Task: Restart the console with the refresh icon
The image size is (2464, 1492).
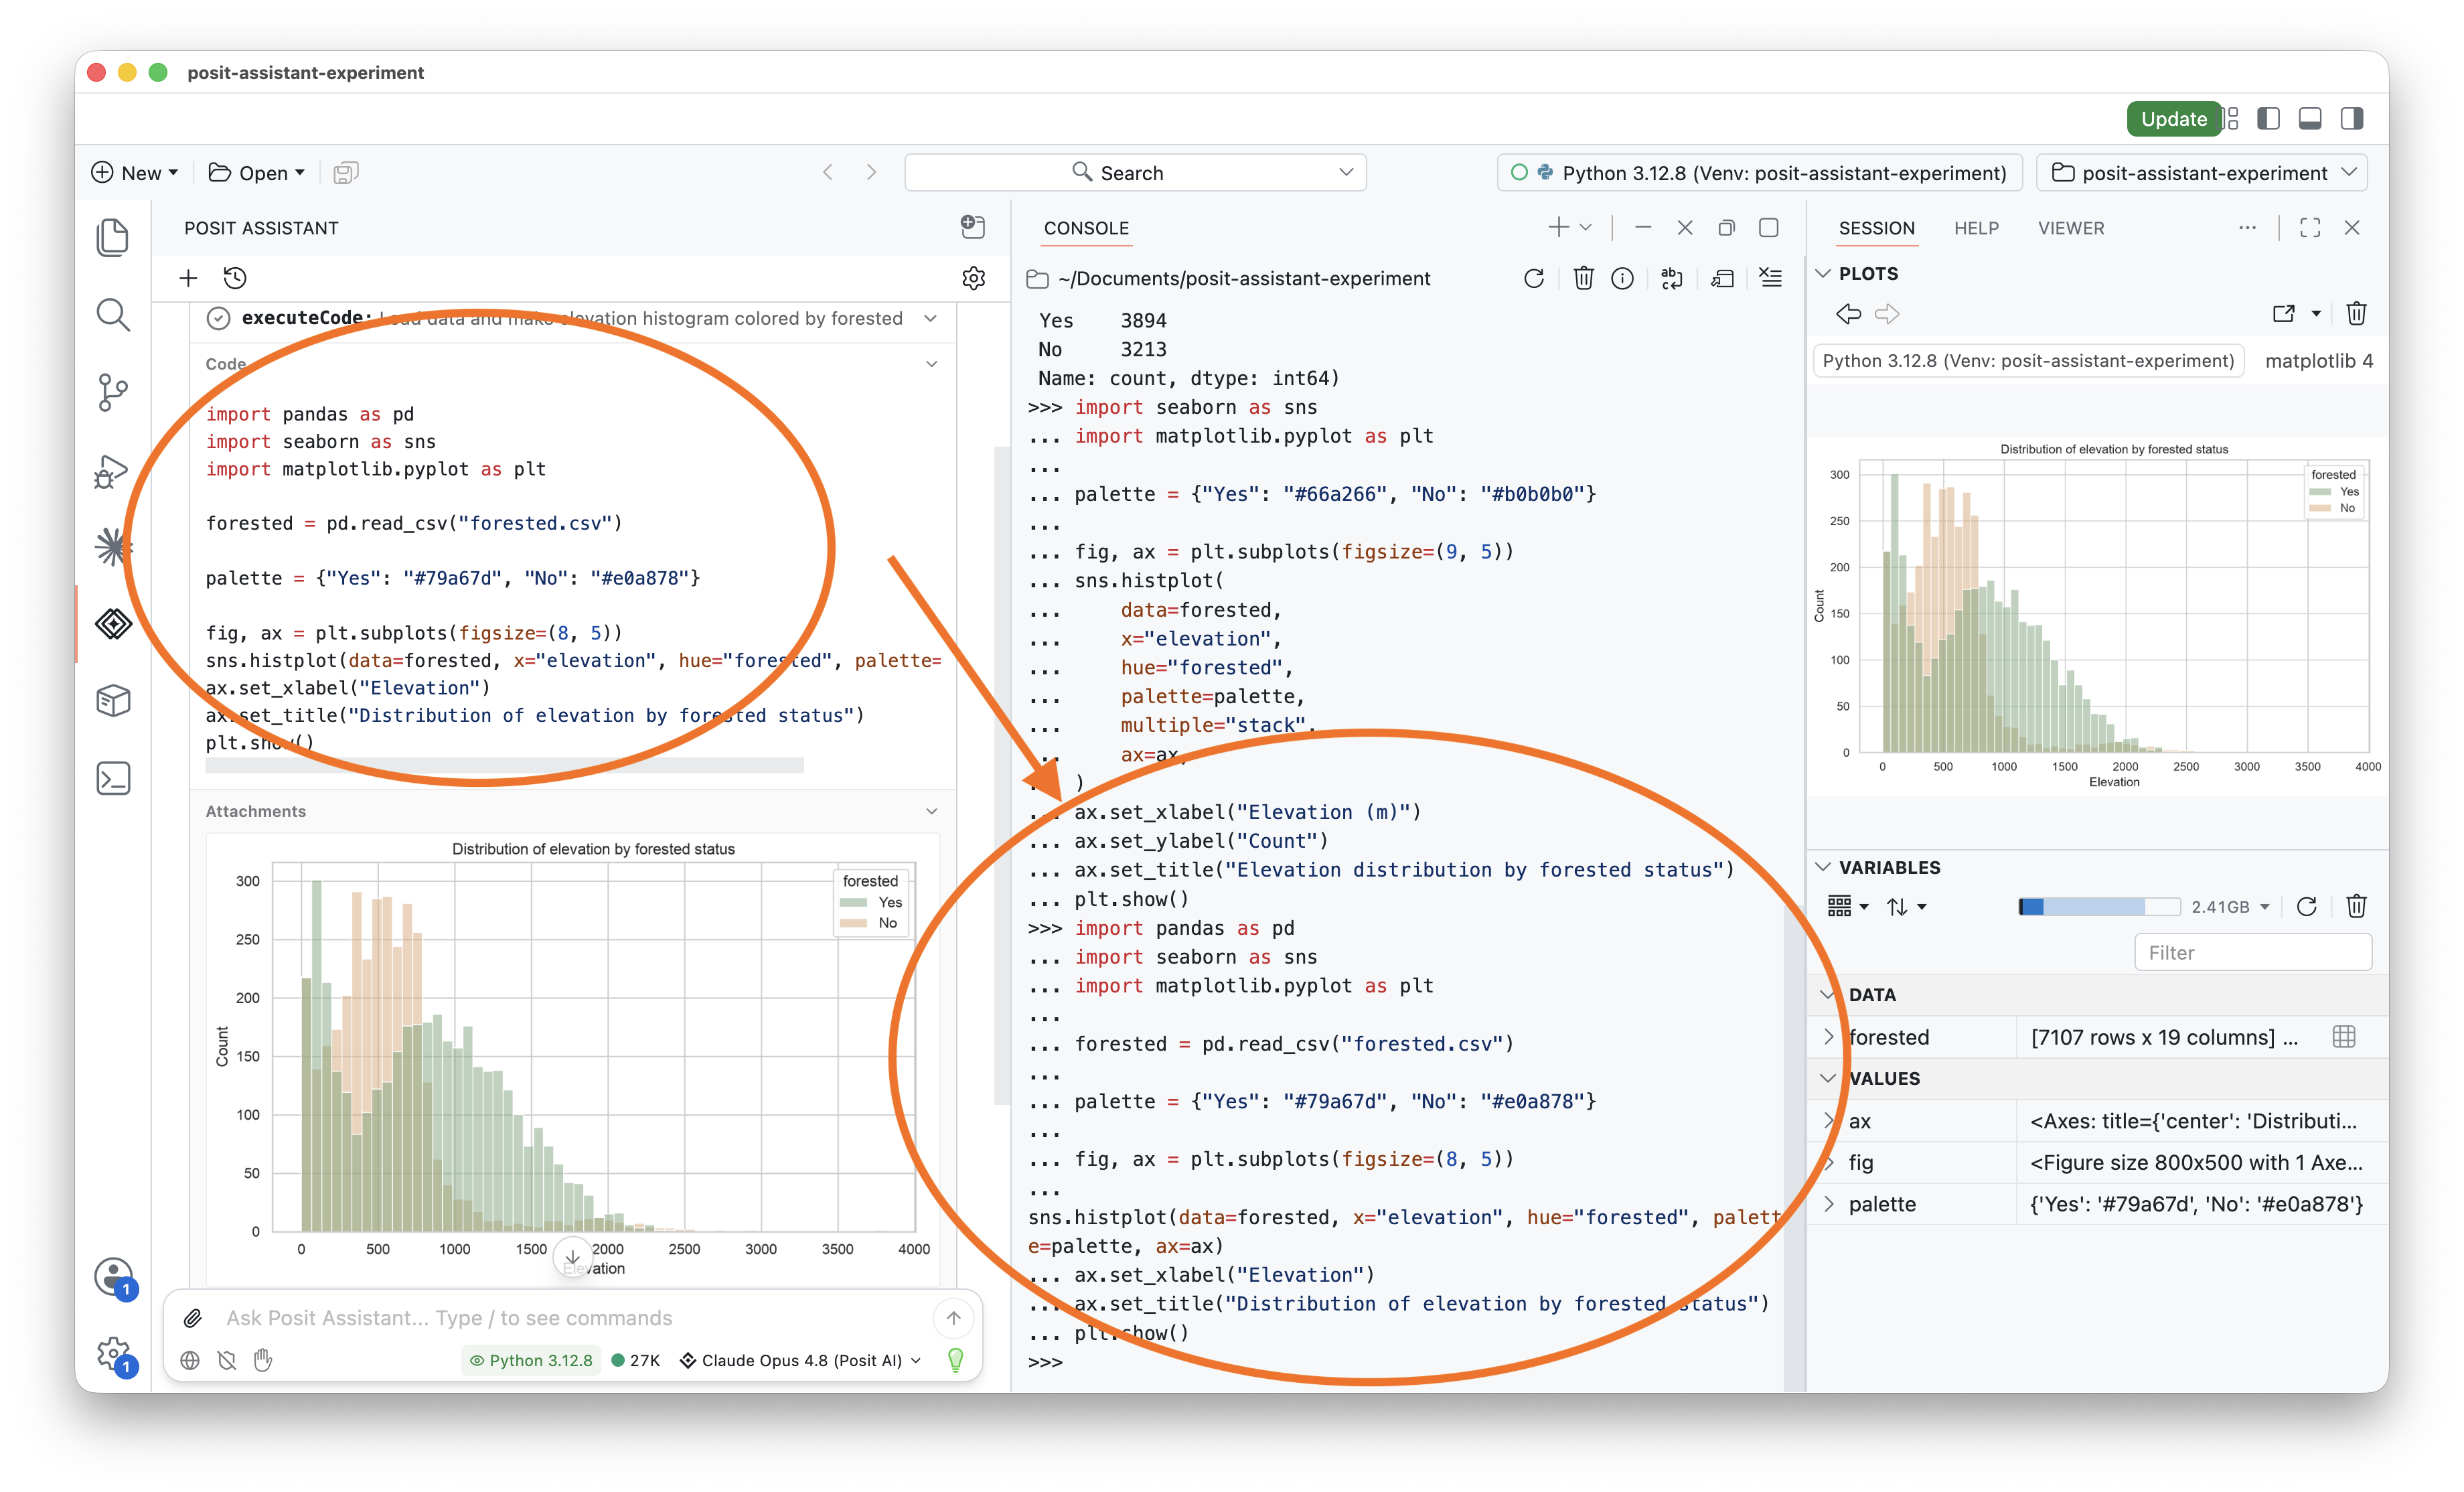Action: pos(1533,278)
